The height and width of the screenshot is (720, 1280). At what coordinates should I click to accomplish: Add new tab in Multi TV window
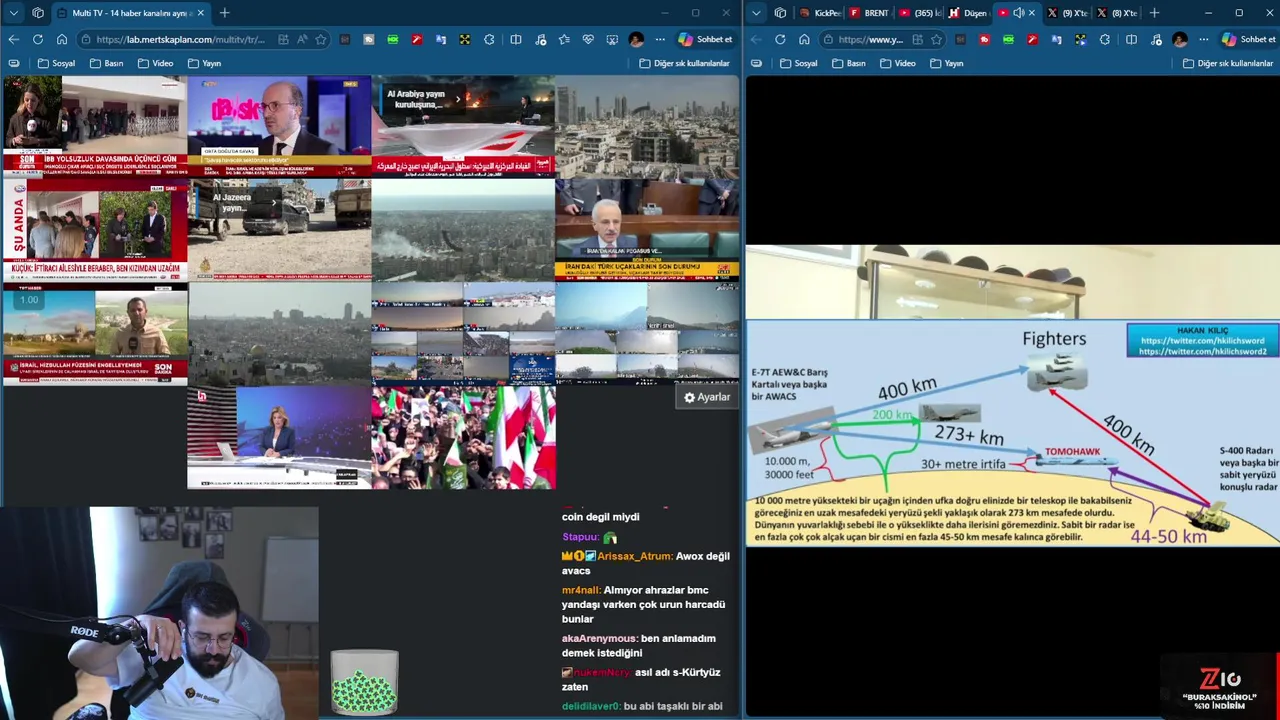pyautogui.click(x=224, y=13)
